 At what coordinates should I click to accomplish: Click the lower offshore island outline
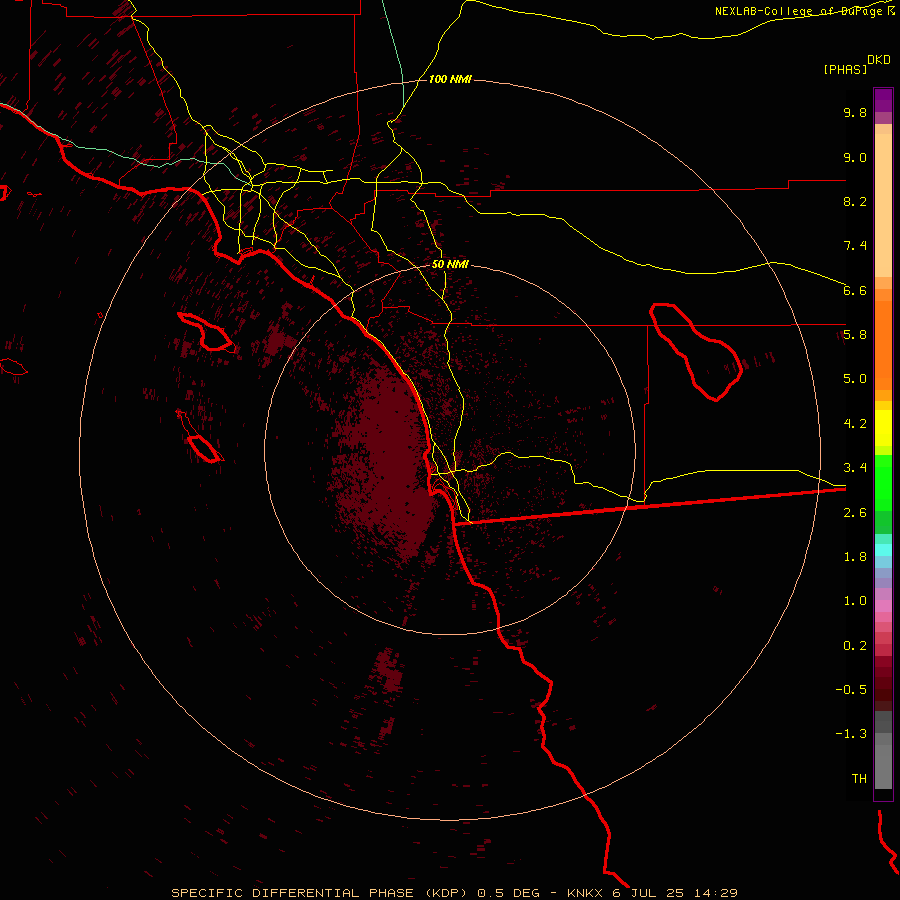[x=200, y=437]
